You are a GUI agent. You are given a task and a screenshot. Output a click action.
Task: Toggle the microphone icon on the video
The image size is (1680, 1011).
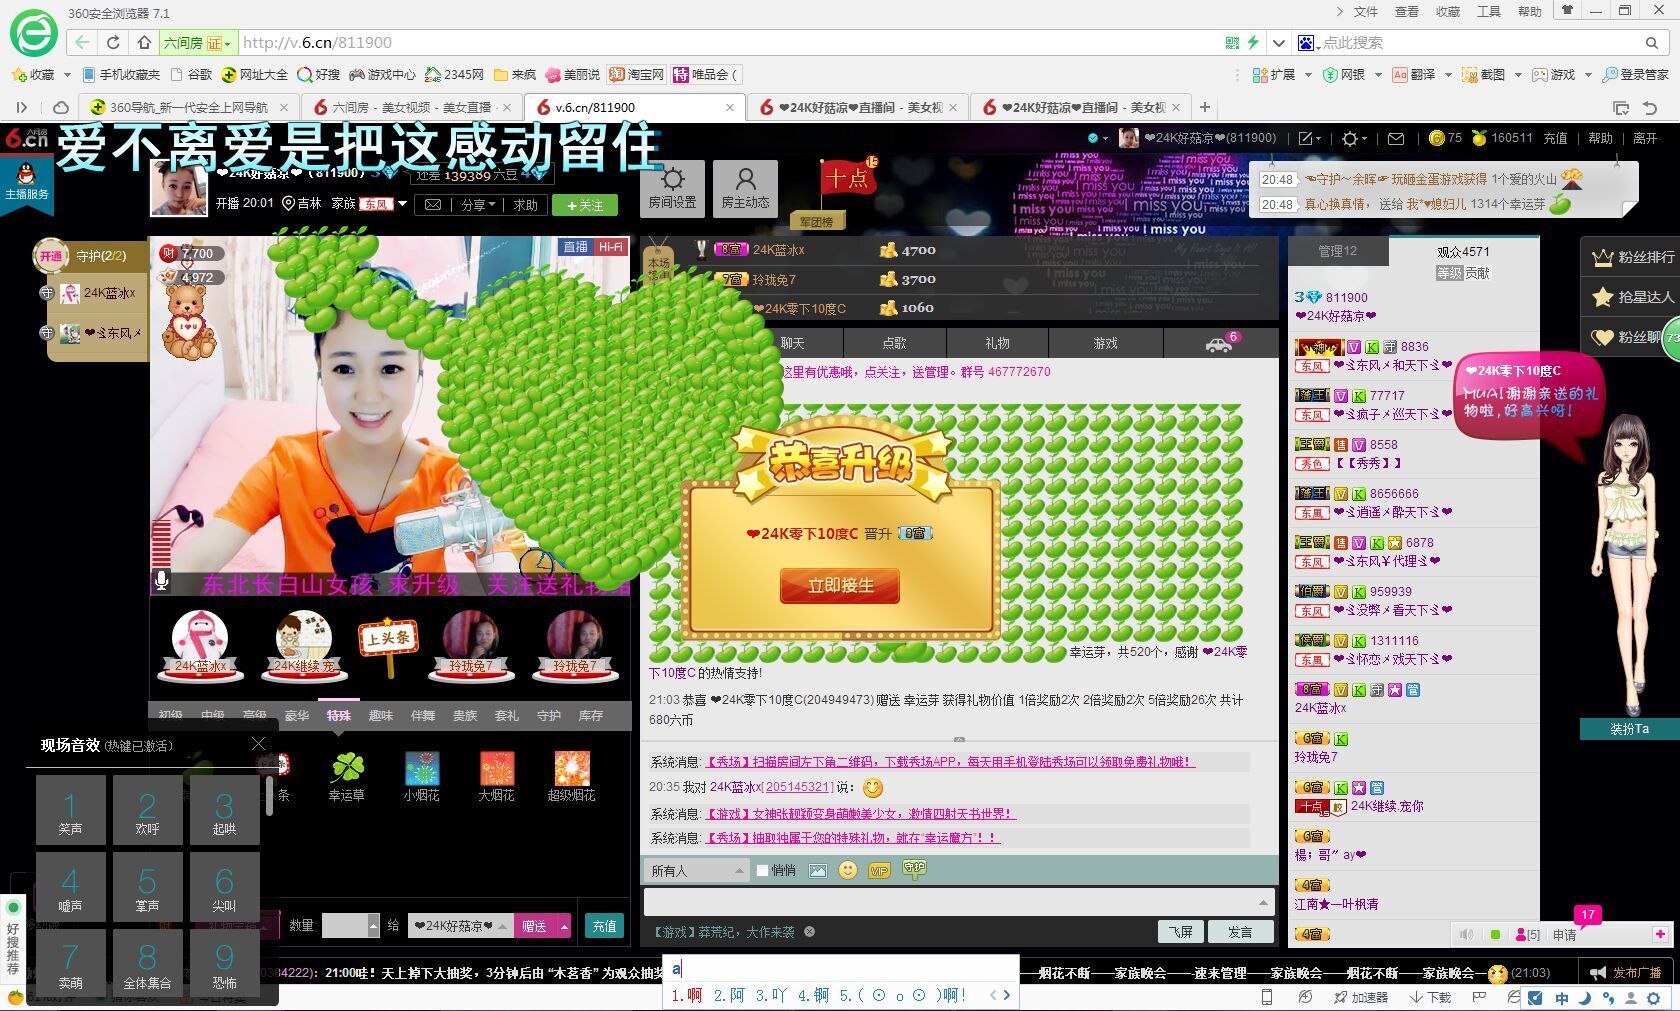click(x=162, y=581)
